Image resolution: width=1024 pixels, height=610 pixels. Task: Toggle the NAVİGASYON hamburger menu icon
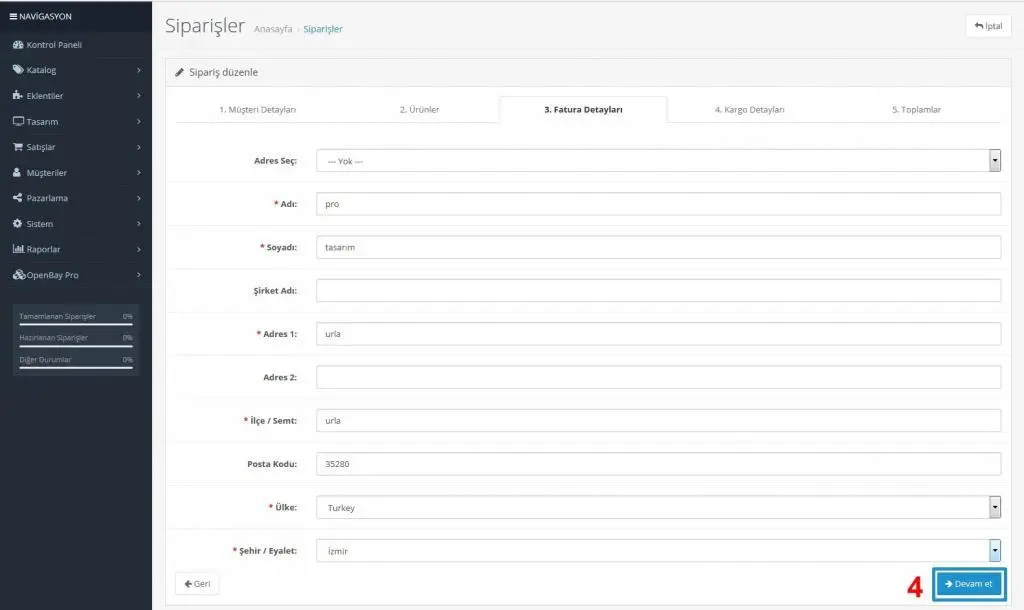click(13, 16)
